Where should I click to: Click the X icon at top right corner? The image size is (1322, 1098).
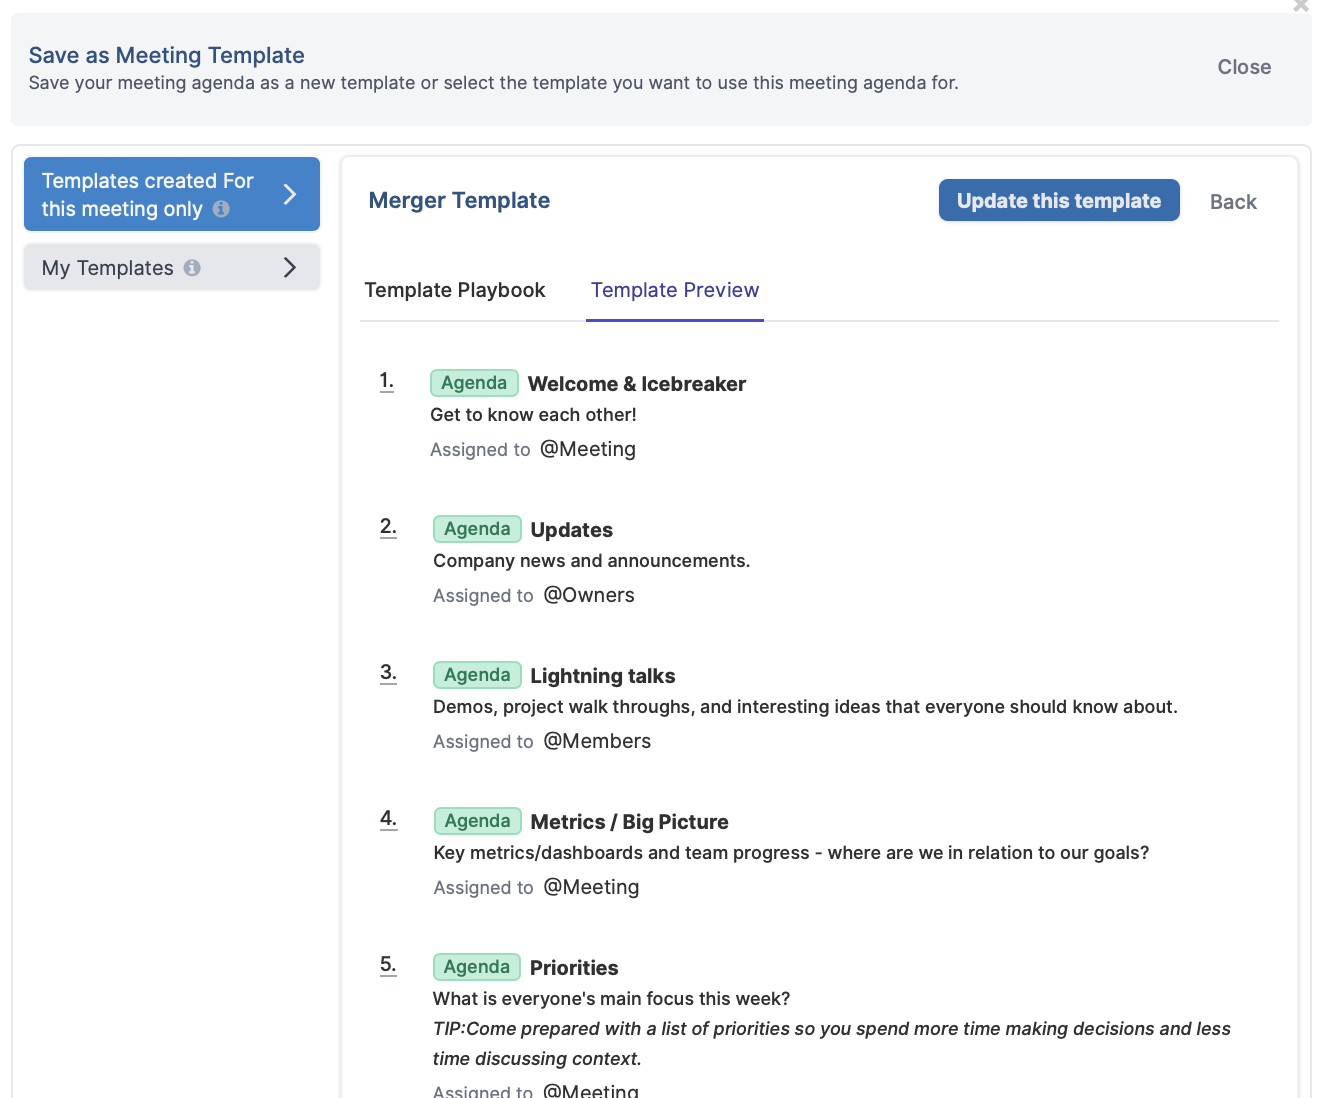[x=1301, y=6]
